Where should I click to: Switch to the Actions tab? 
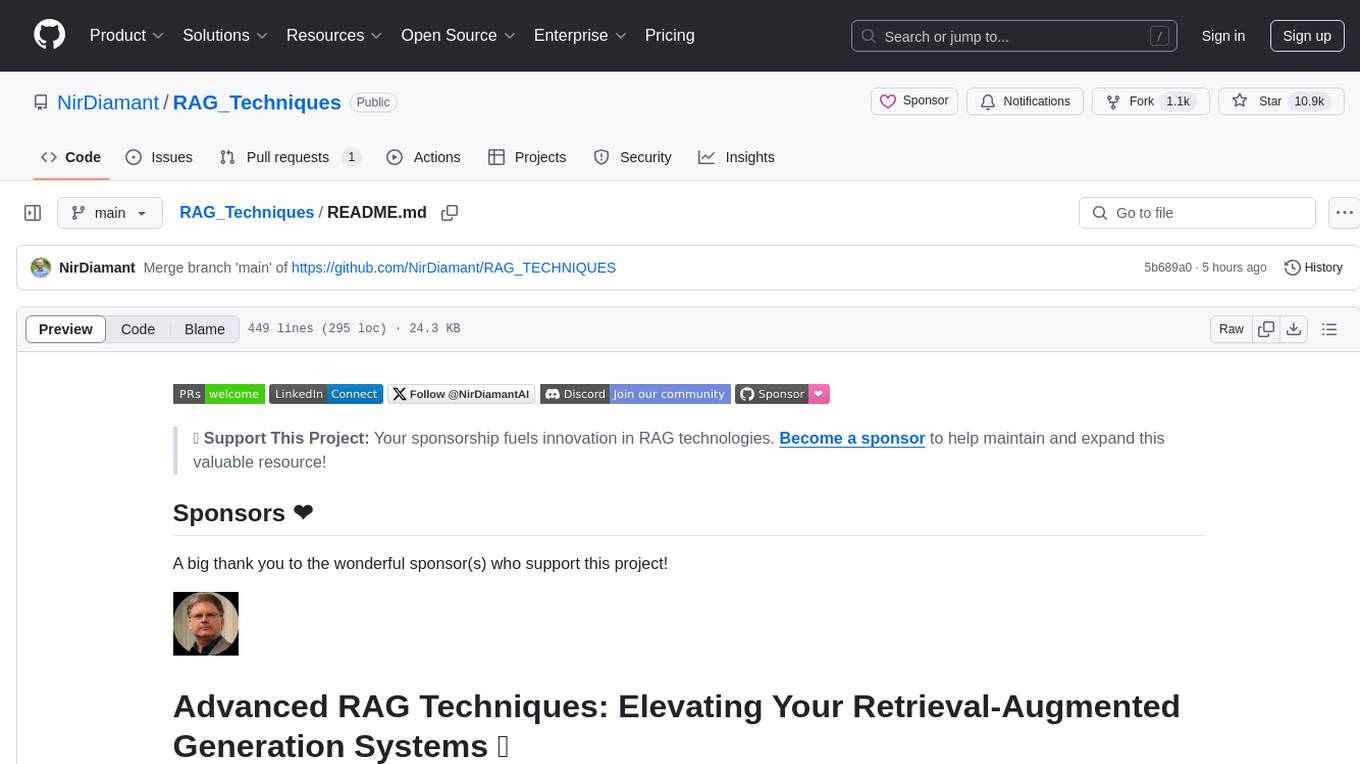click(423, 157)
